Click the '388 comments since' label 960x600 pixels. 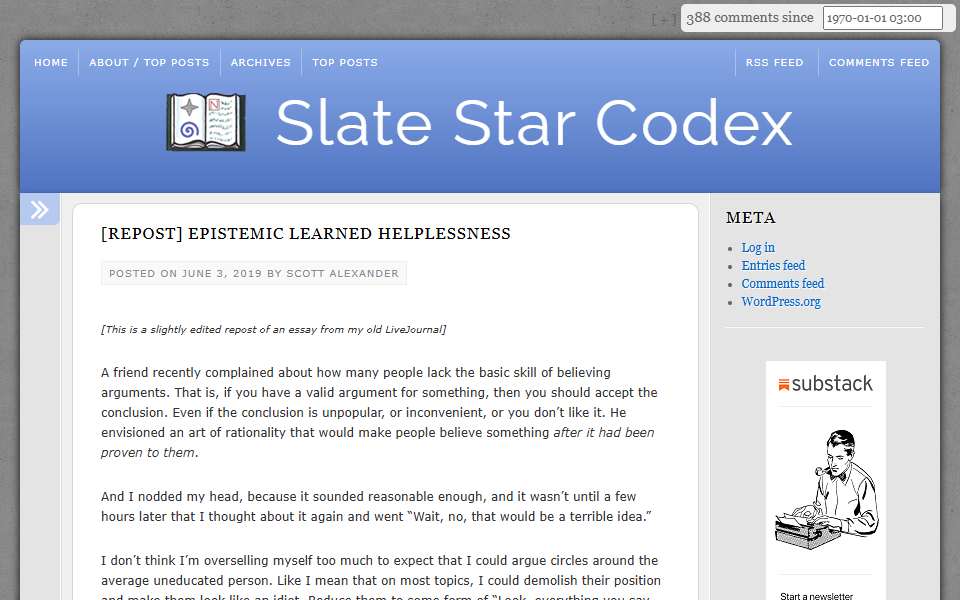point(750,18)
